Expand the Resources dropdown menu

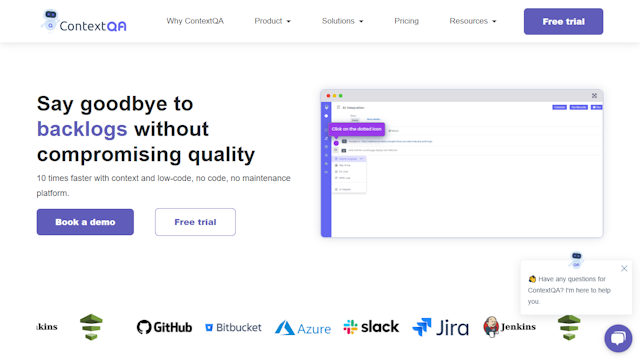[473, 21]
